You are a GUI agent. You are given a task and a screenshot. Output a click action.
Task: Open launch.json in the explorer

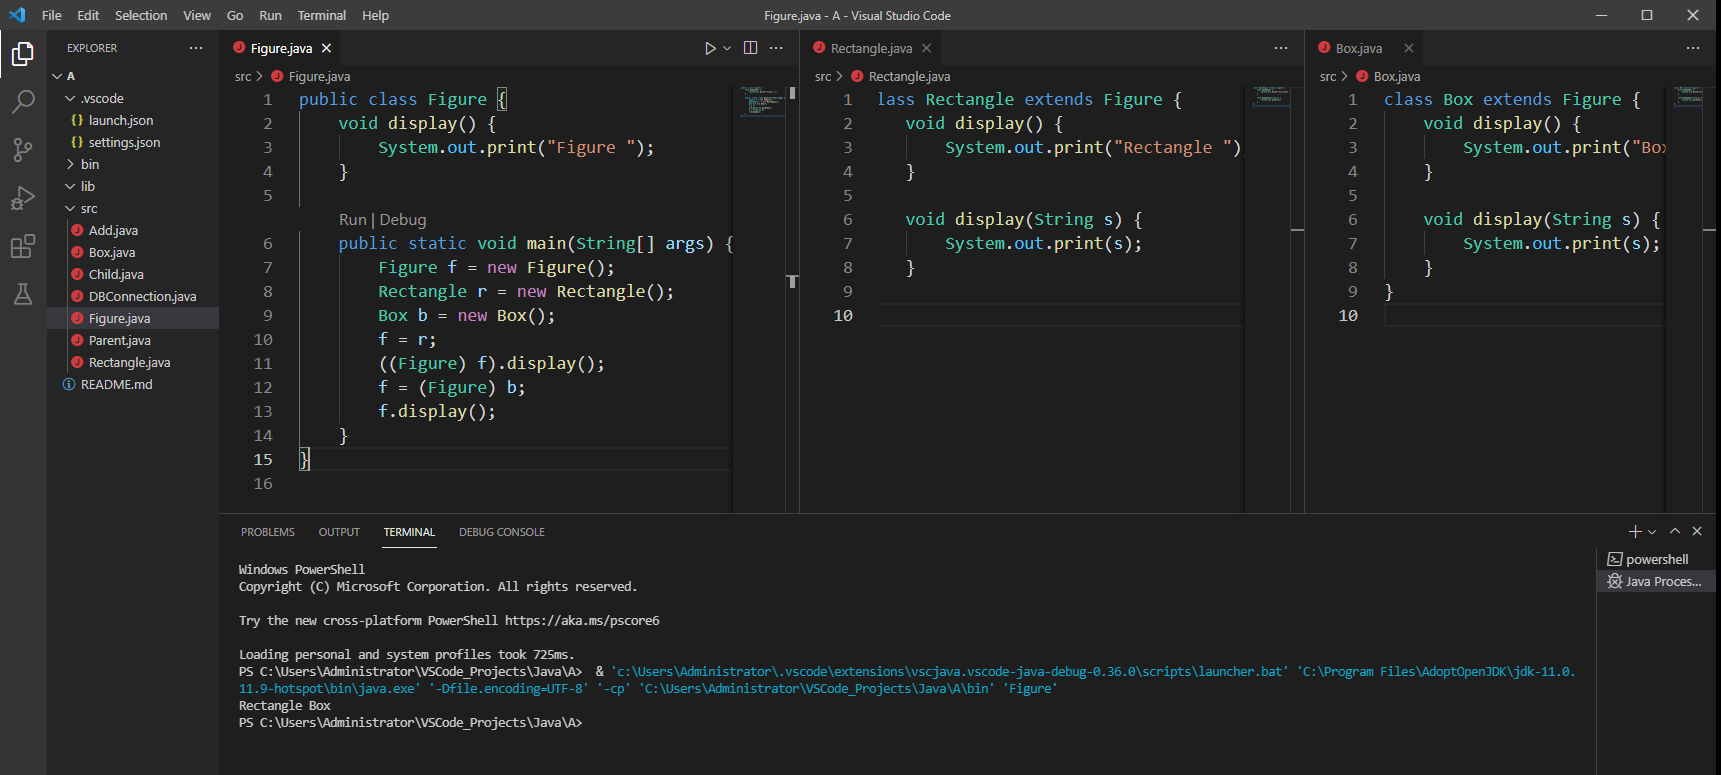(x=133, y=120)
